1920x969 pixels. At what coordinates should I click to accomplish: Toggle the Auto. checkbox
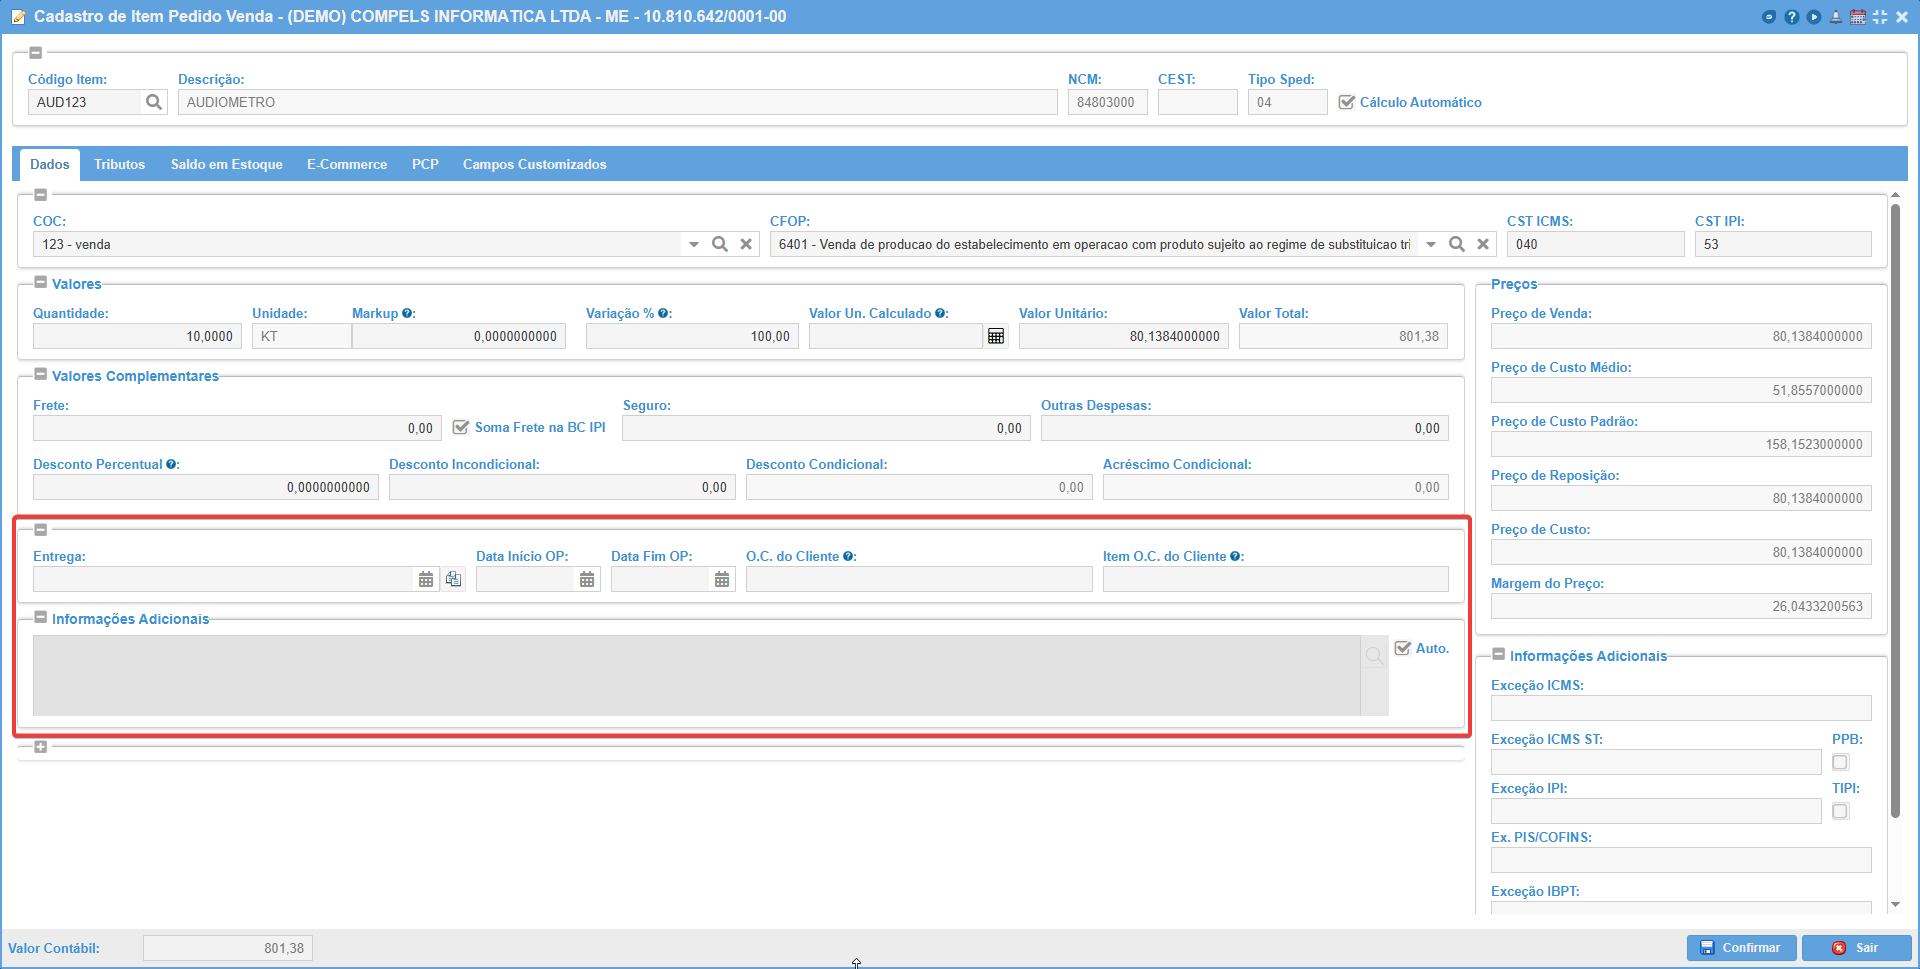tap(1403, 648)
